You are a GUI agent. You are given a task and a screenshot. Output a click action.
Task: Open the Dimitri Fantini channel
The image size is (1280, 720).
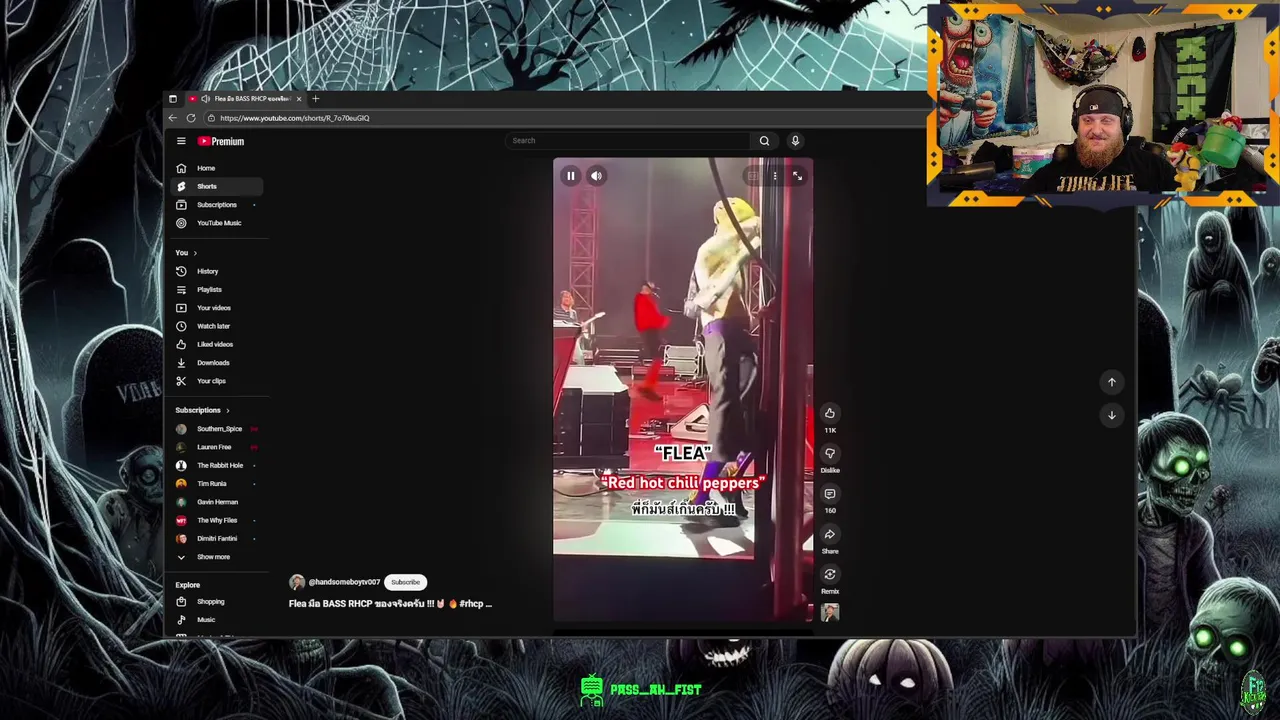click(x=216, y=538)
